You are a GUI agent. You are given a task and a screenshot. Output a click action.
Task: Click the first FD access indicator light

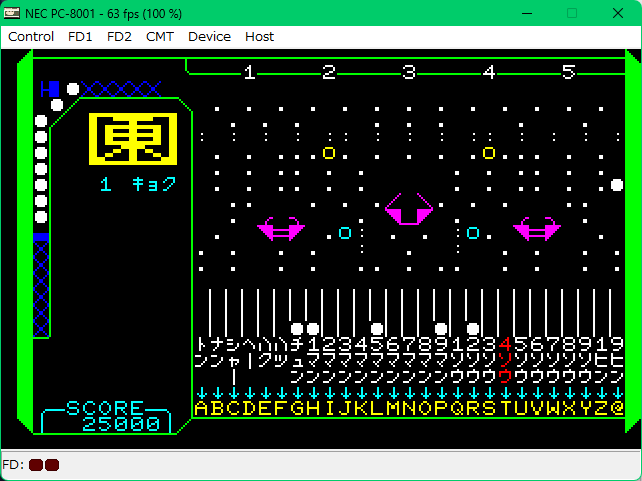click(x=36, y=465)
